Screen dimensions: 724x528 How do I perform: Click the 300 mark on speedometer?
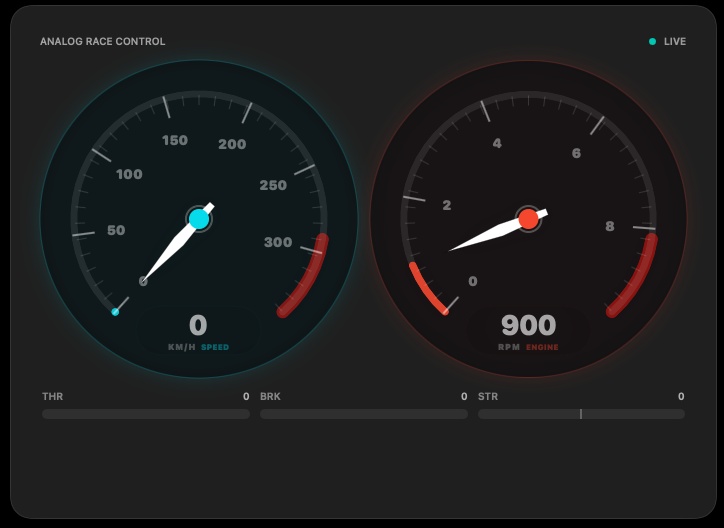[x=278, y=242]
